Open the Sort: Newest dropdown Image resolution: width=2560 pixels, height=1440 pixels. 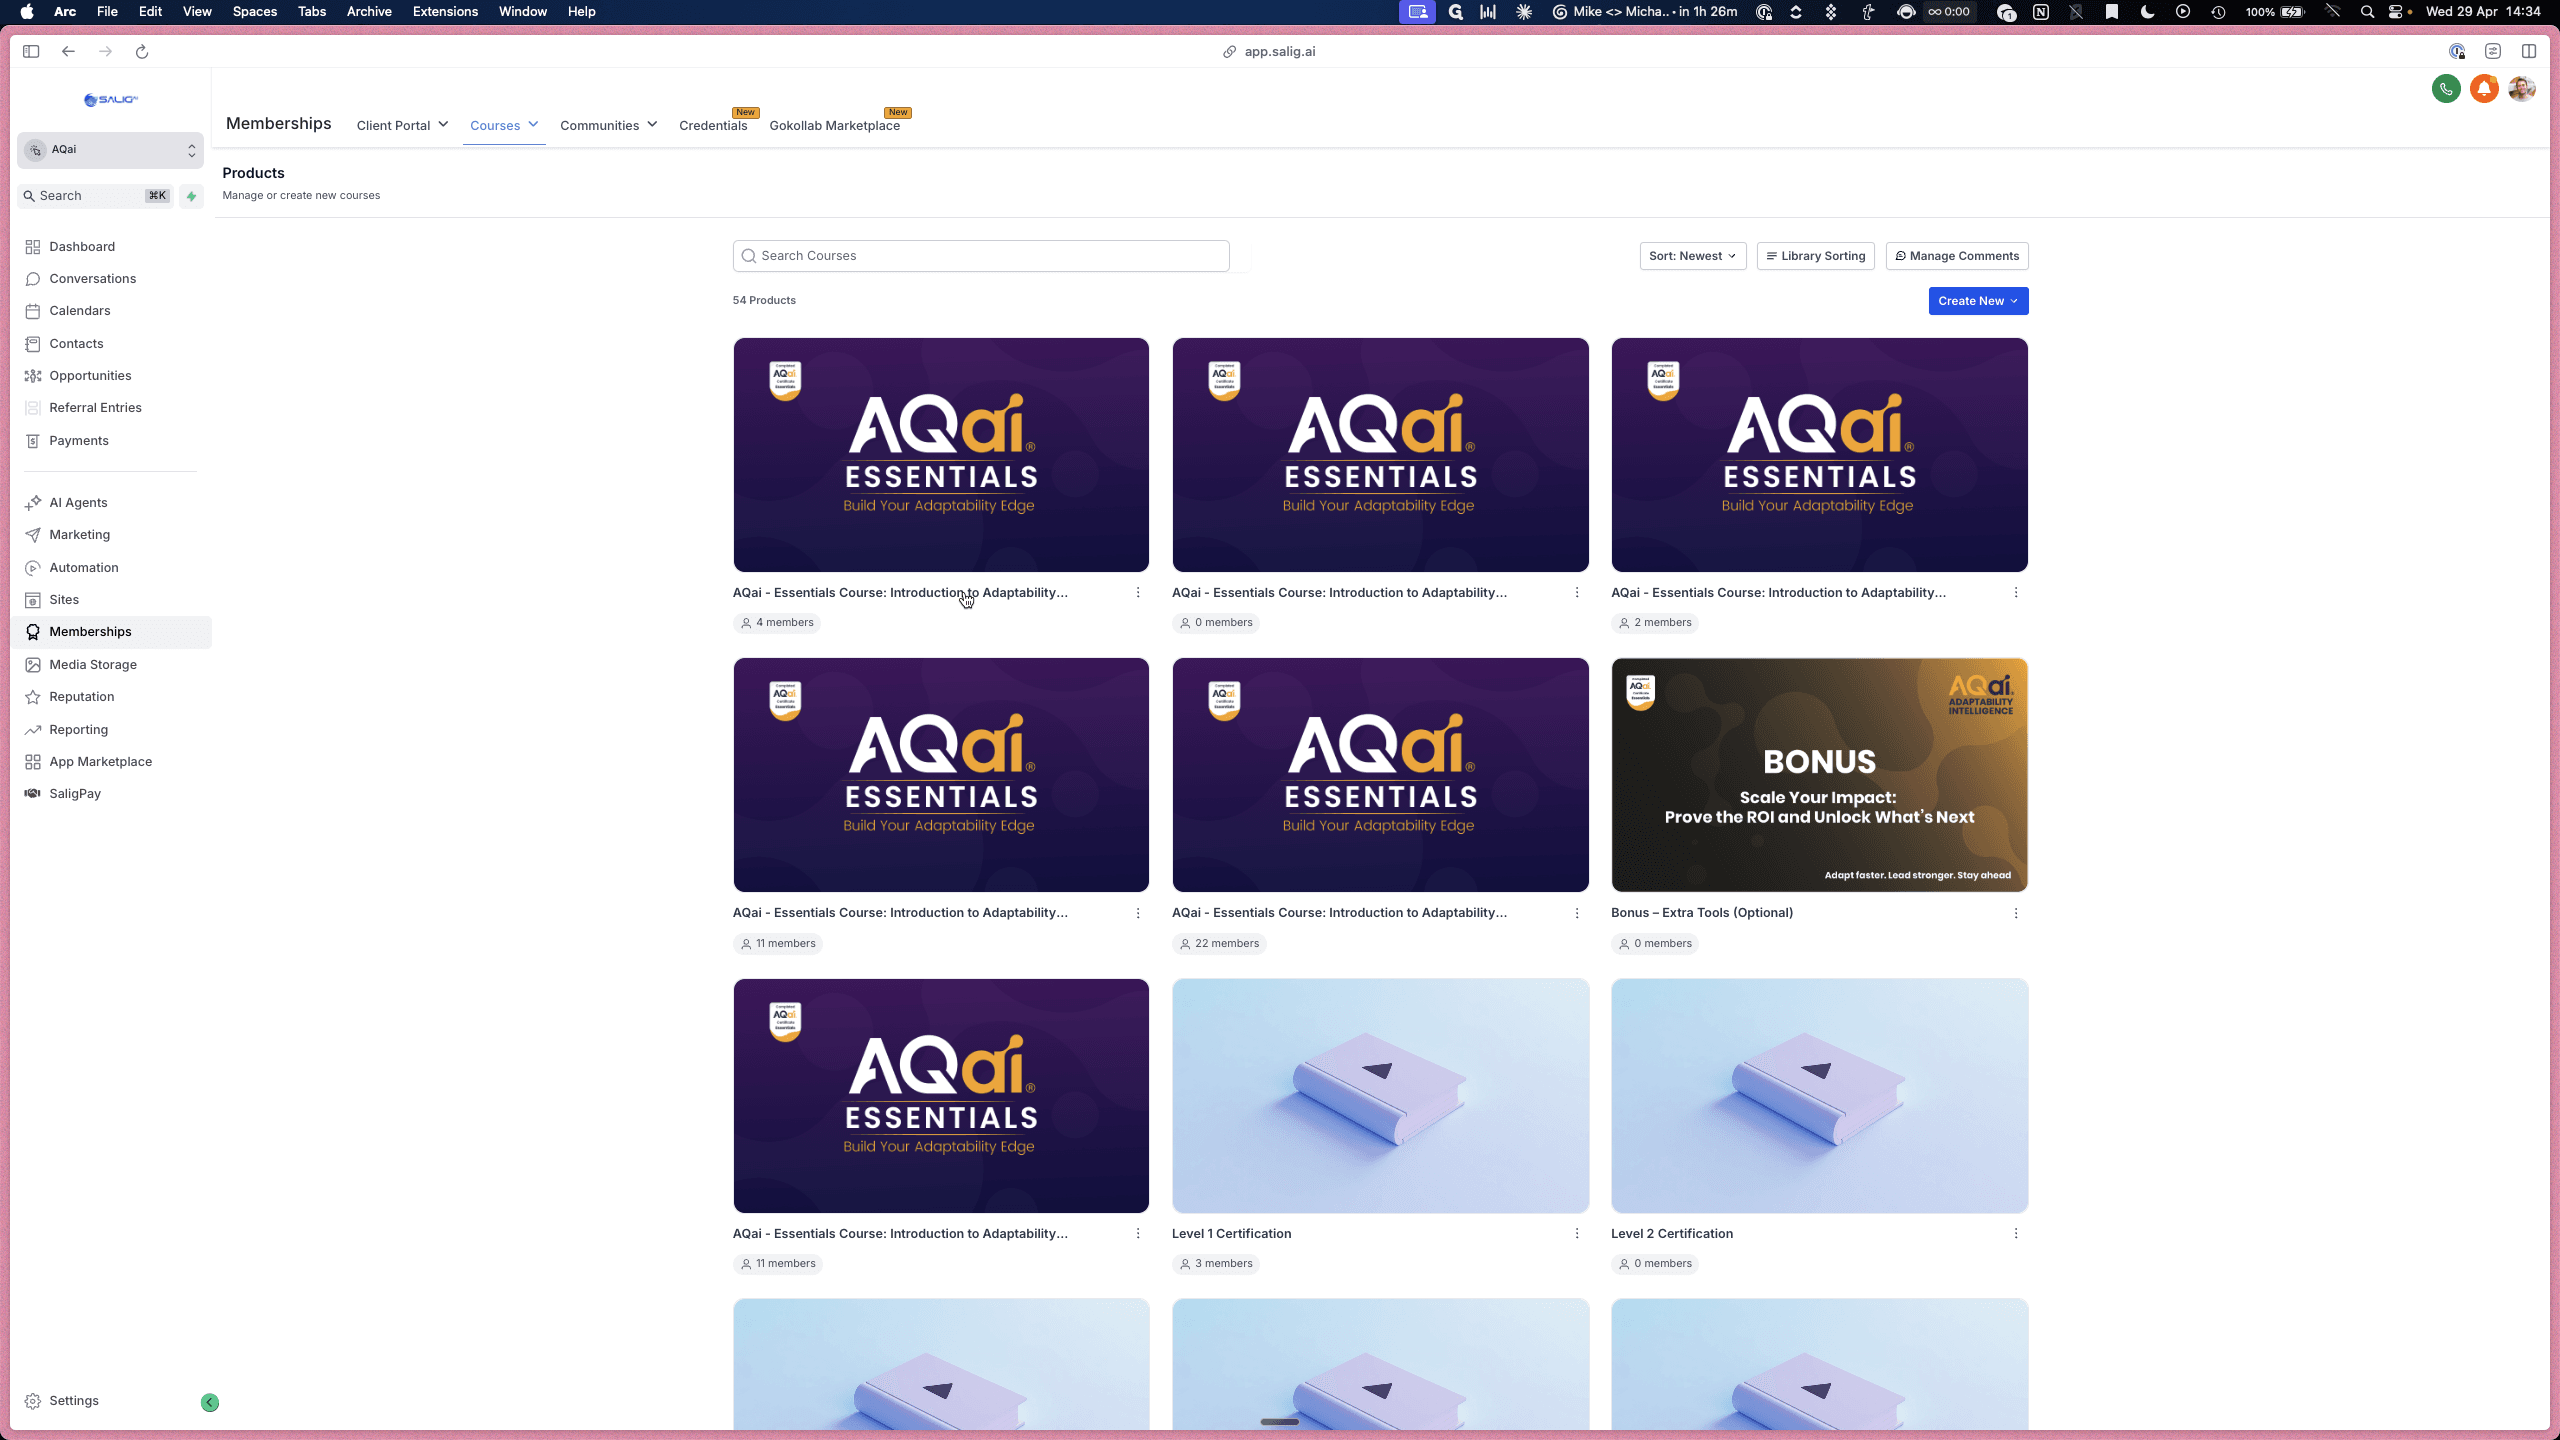coord(1692,256)
